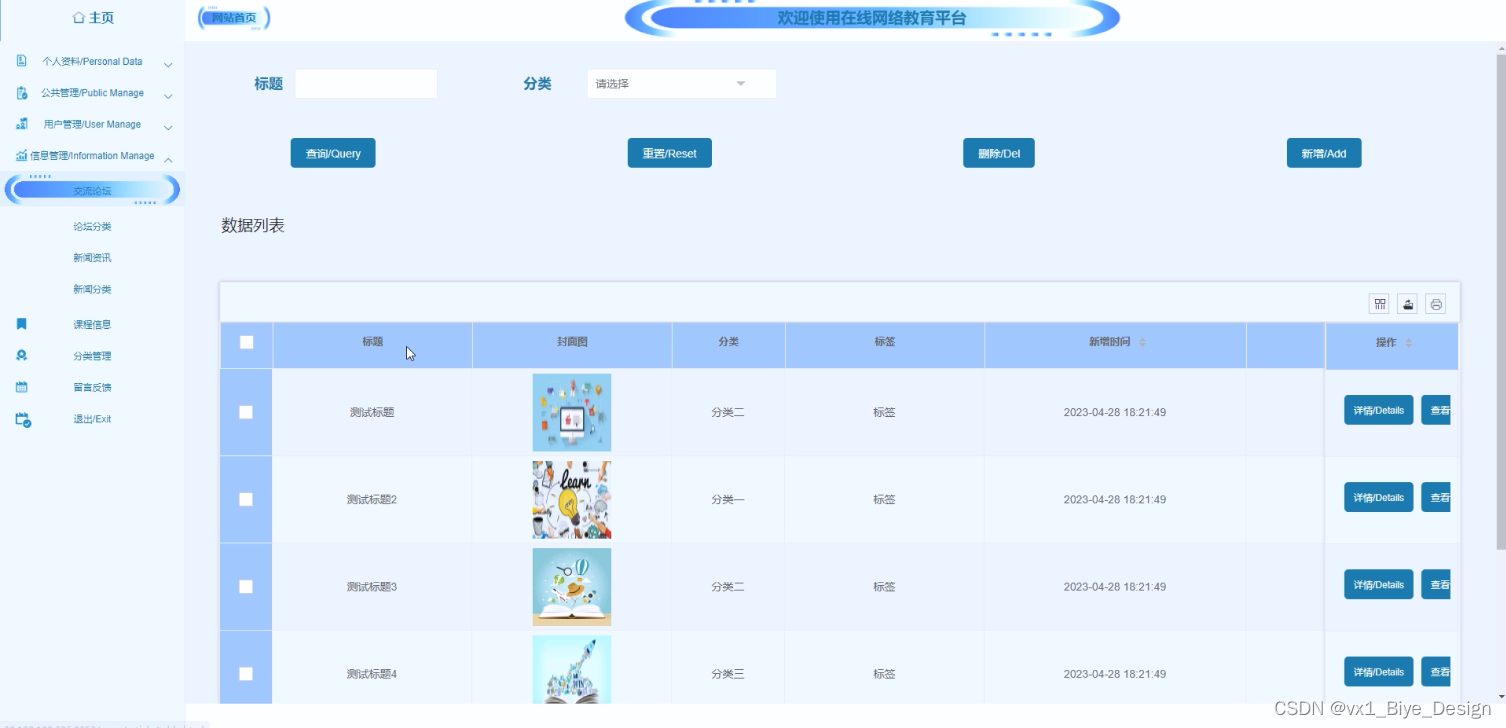
Task: Check the row checkbox for 测试标题4
Action: tap(246, 673)
